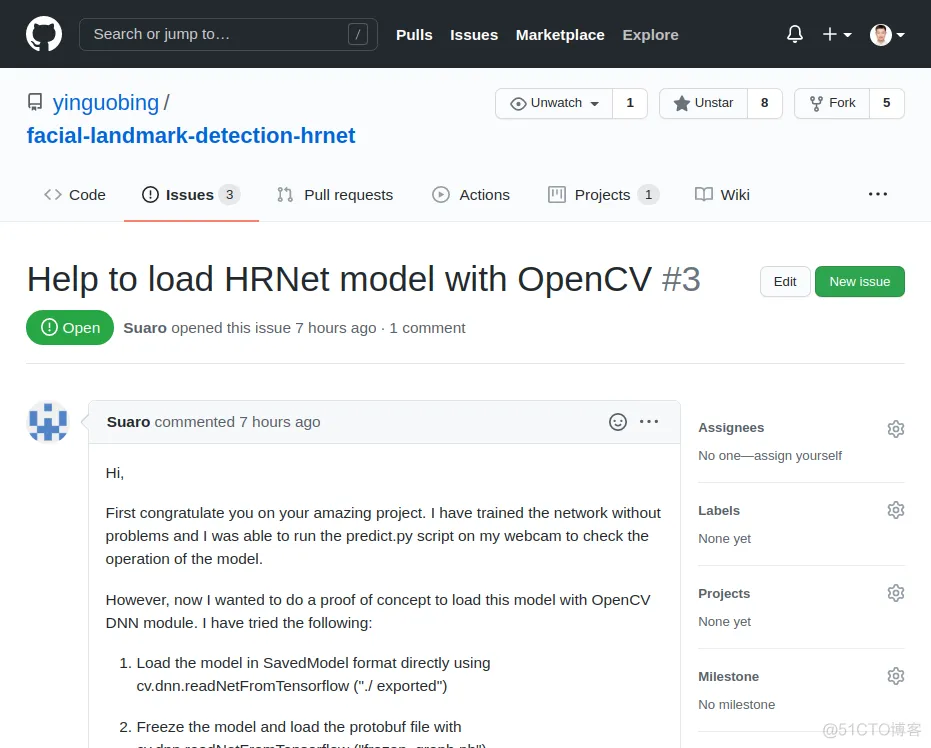The width and height of the screenshot is (931, 748).
Task: Switch to the Actions tab
Action: pos(471,195)
